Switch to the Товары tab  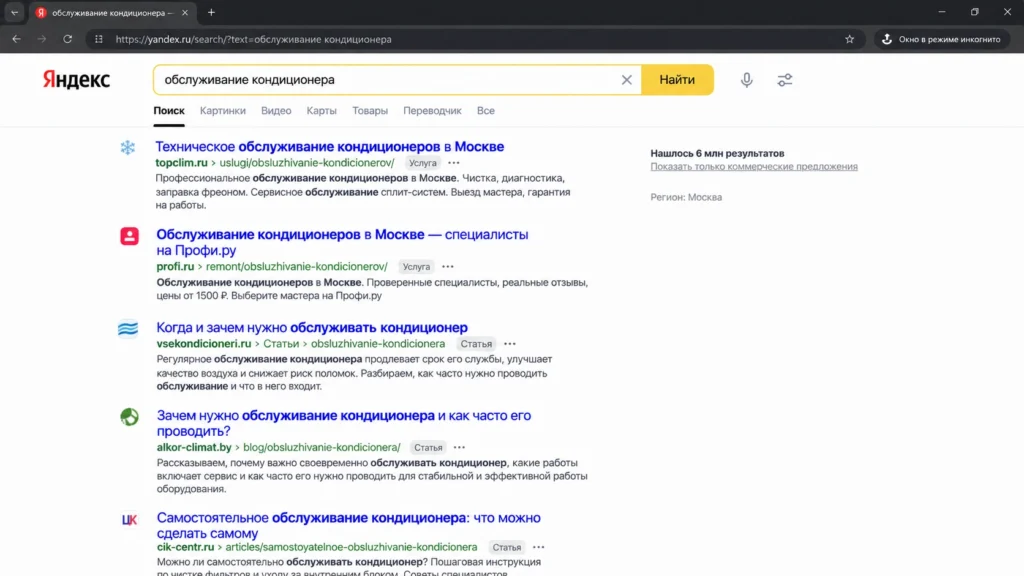click(x=370, y=110)
